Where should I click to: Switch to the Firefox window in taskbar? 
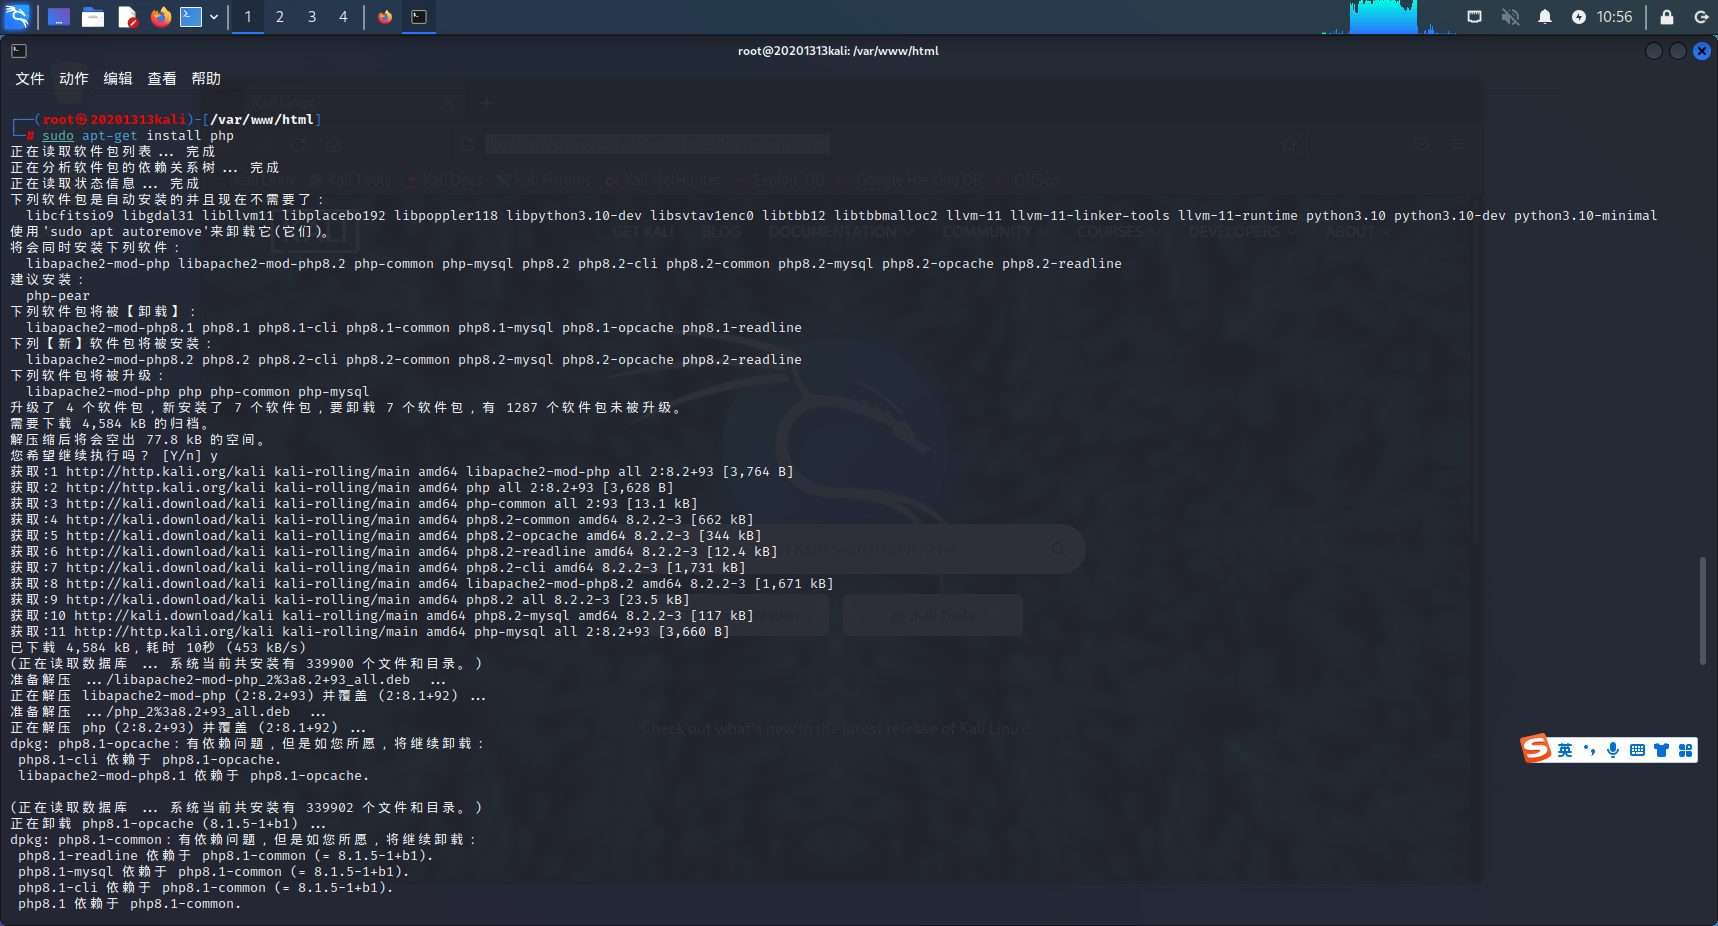(385, 17)
